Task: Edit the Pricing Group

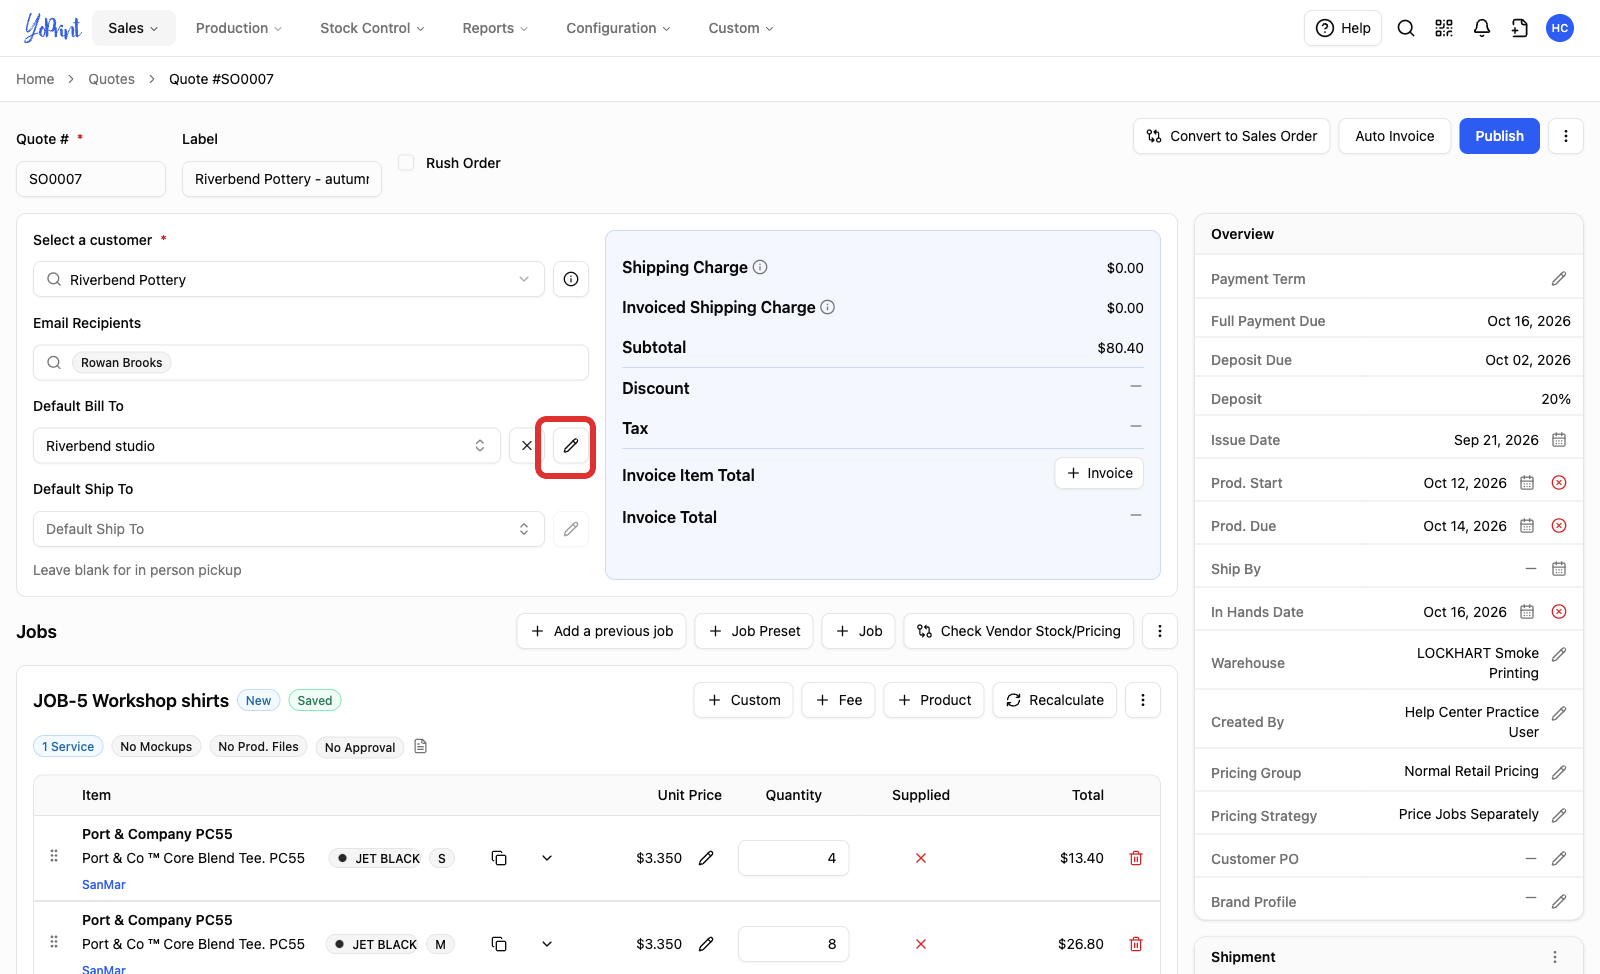Action: coord(1559,772)
